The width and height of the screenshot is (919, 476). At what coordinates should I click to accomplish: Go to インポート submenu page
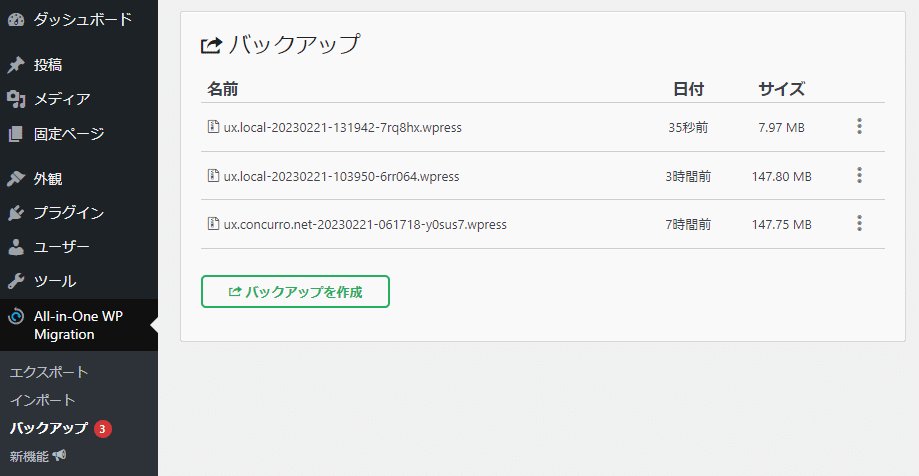(43, 400)
